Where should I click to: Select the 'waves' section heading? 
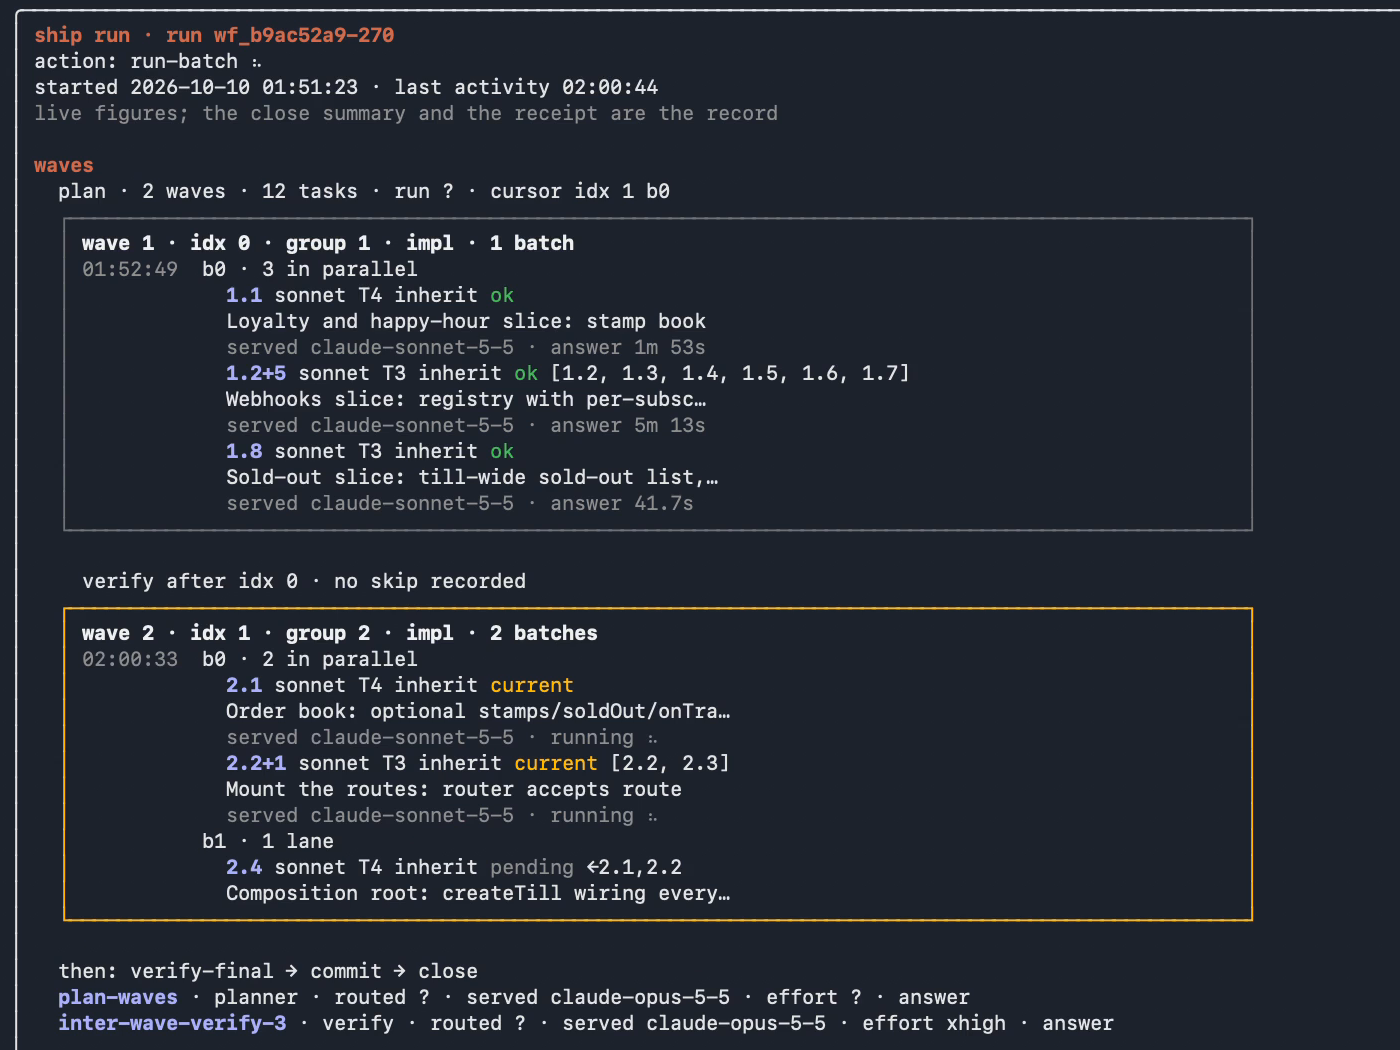coord(64,165)
